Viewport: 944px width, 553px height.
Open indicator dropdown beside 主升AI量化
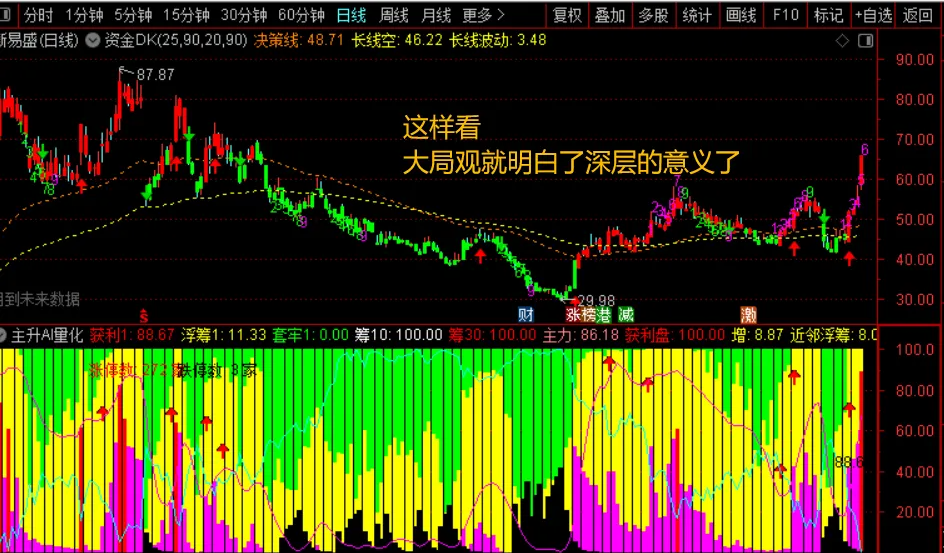1,334
